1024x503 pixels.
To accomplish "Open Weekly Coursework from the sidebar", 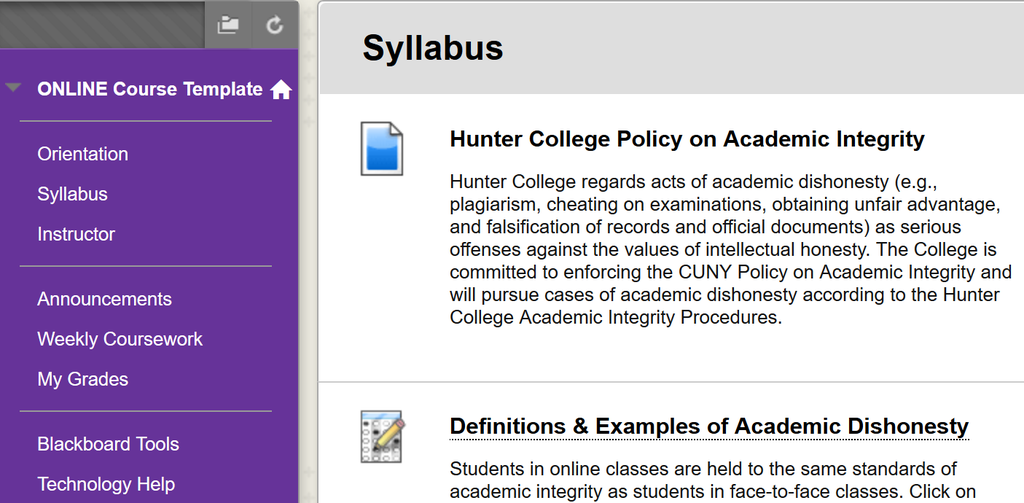I will tap(120, 339).
